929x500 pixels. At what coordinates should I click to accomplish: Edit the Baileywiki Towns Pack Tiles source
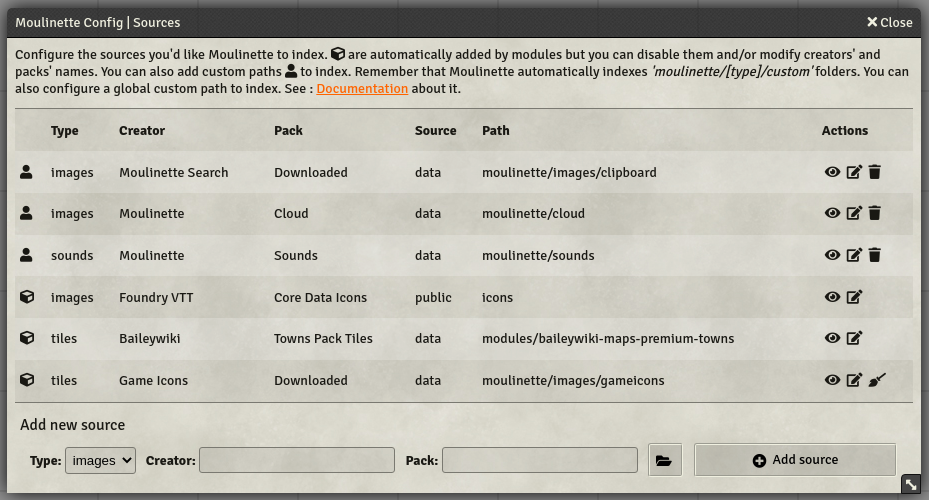coord(854,338)
